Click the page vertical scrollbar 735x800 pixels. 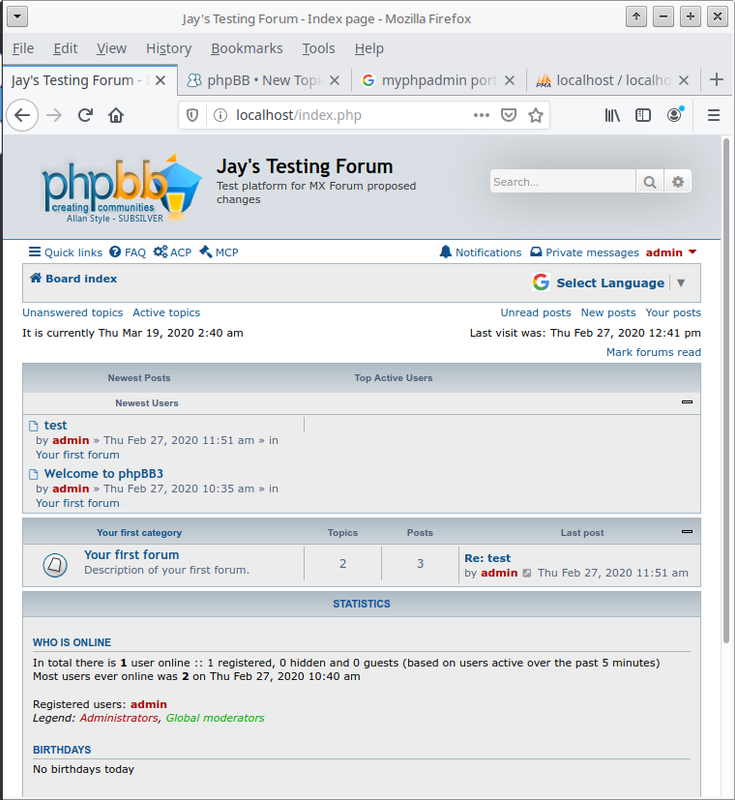point(726,390)
